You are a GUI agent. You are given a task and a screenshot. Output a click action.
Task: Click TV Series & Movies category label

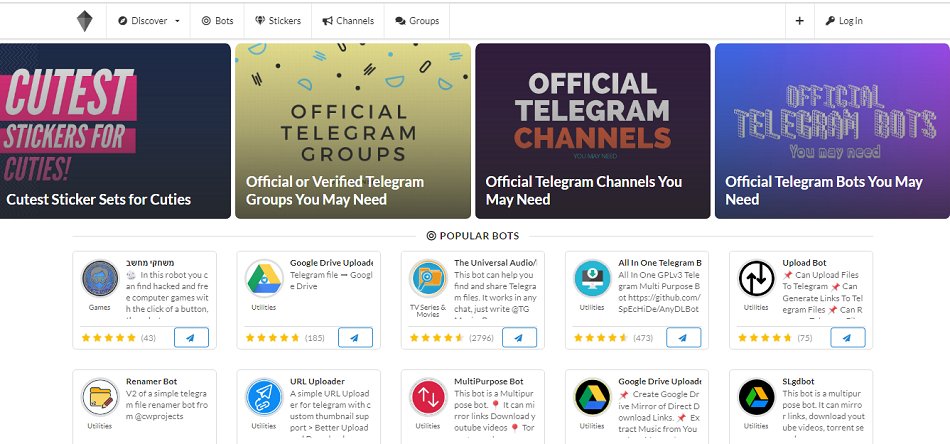428,311
